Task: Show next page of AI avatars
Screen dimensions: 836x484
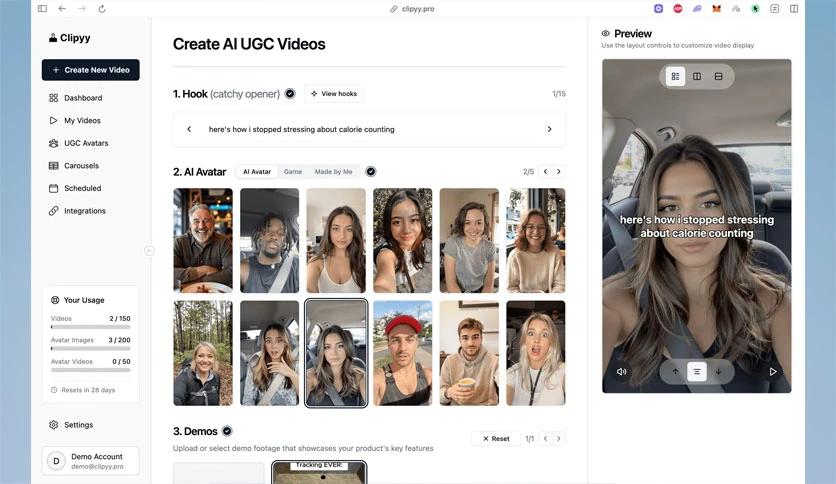Action: coord(559,172)
